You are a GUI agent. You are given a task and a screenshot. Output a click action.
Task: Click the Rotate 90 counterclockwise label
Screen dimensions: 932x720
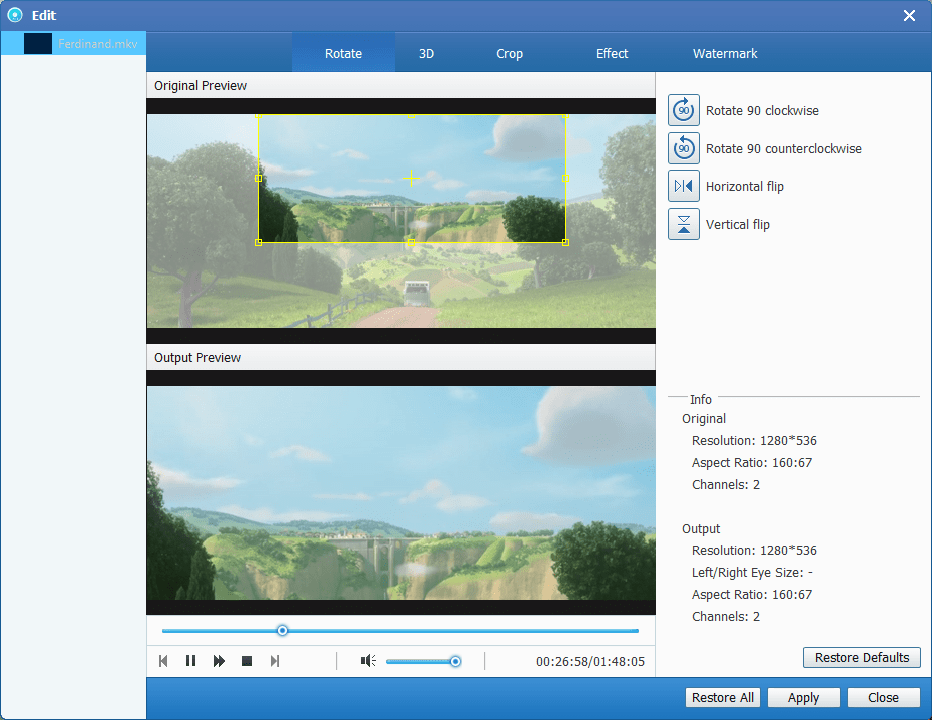coord(783,149)
